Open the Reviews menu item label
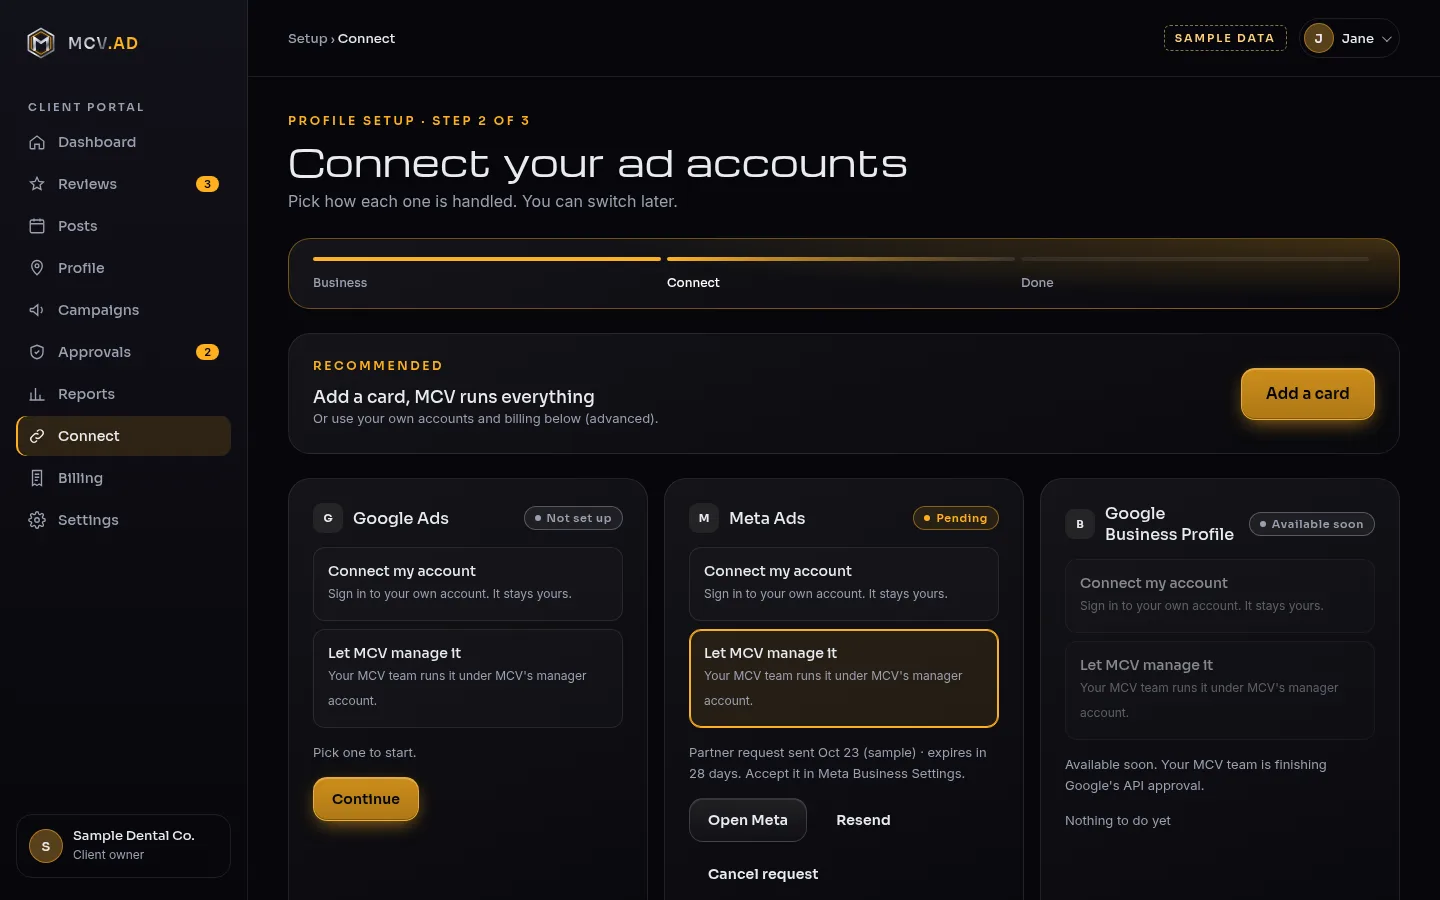Viewport: 1440px width, 900px height. click(87, 184)
